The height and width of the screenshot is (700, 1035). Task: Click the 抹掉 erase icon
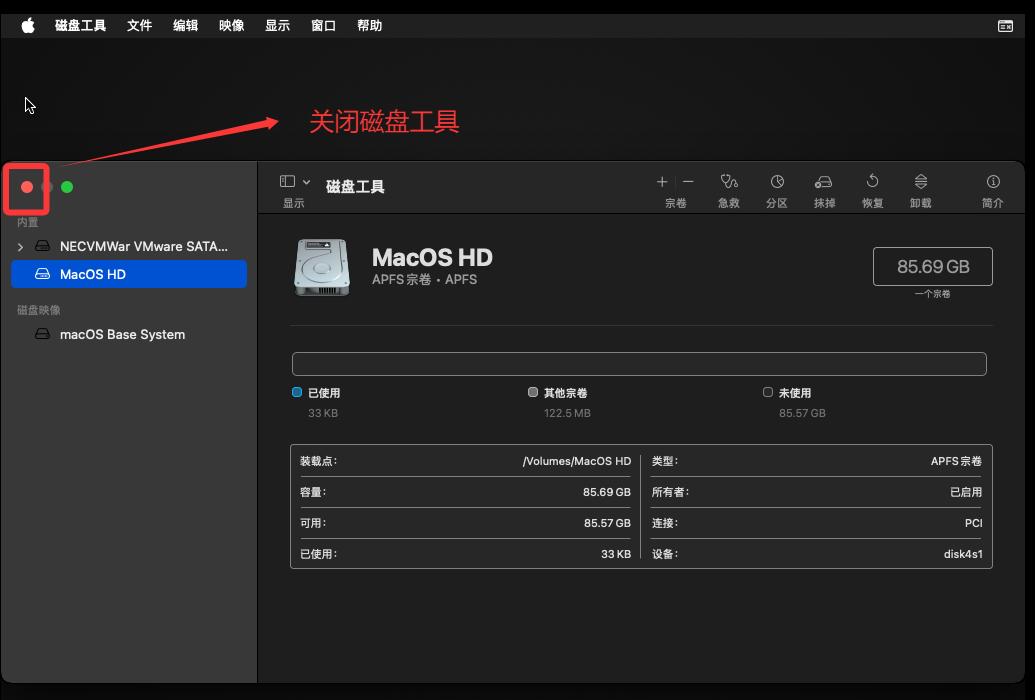coord(824,182)
